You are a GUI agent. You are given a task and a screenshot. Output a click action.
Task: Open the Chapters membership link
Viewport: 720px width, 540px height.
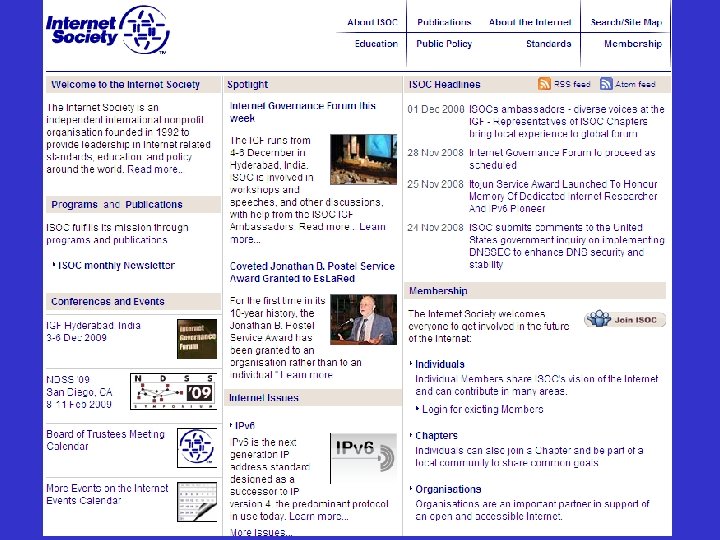(x=436, y=435)
